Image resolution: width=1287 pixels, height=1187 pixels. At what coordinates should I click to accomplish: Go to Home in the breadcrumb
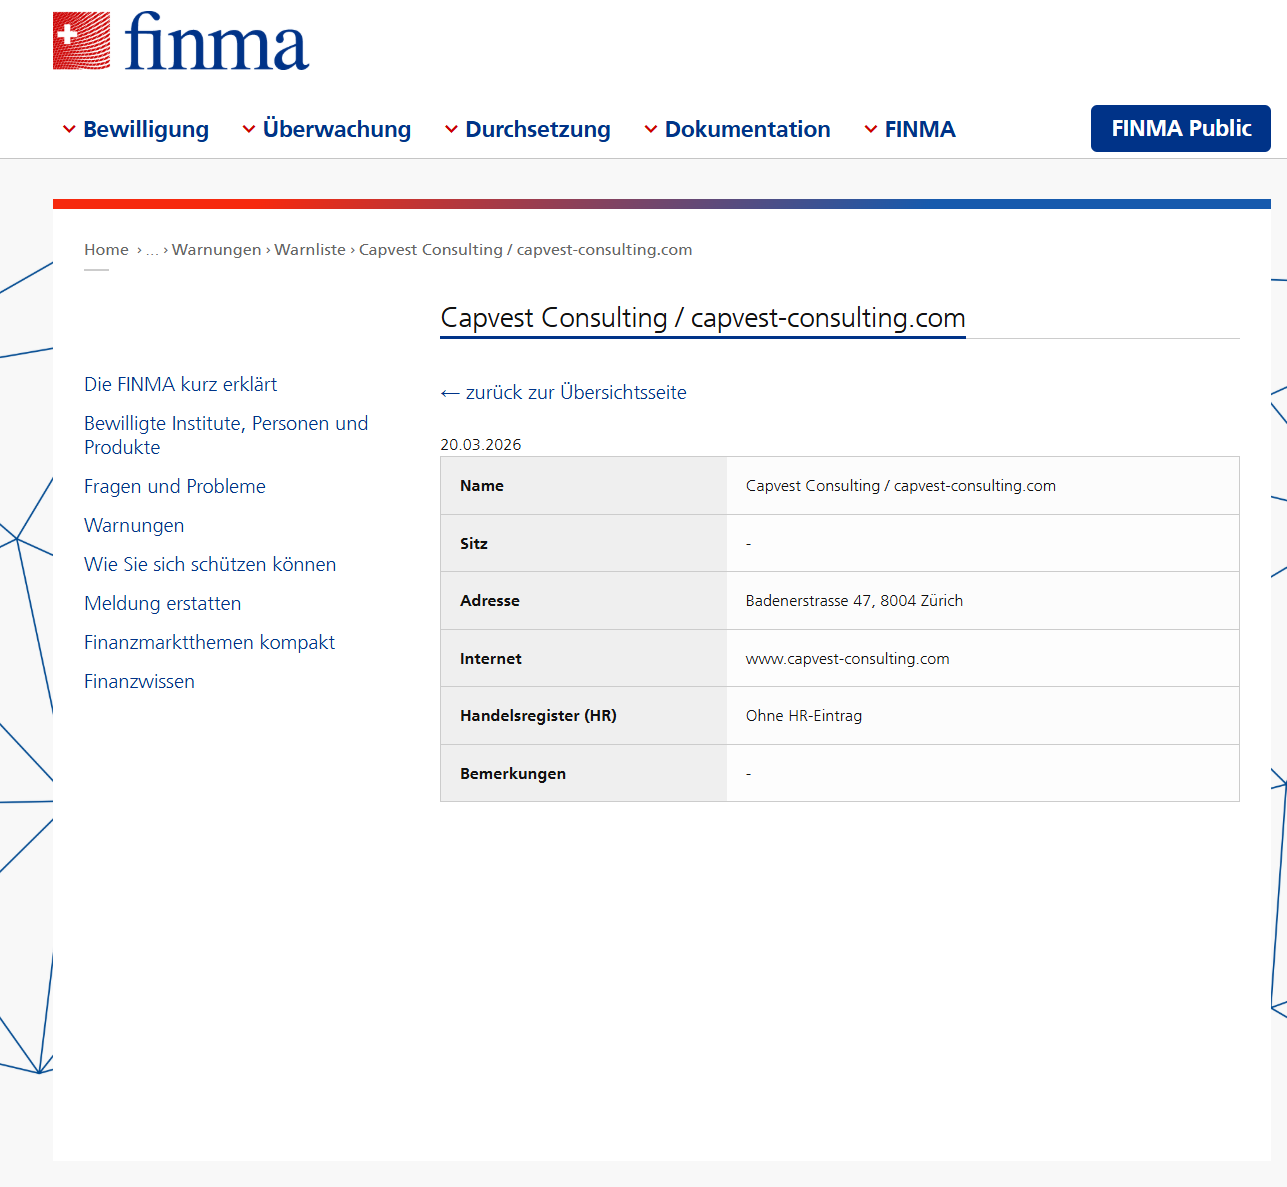point(106,250)
